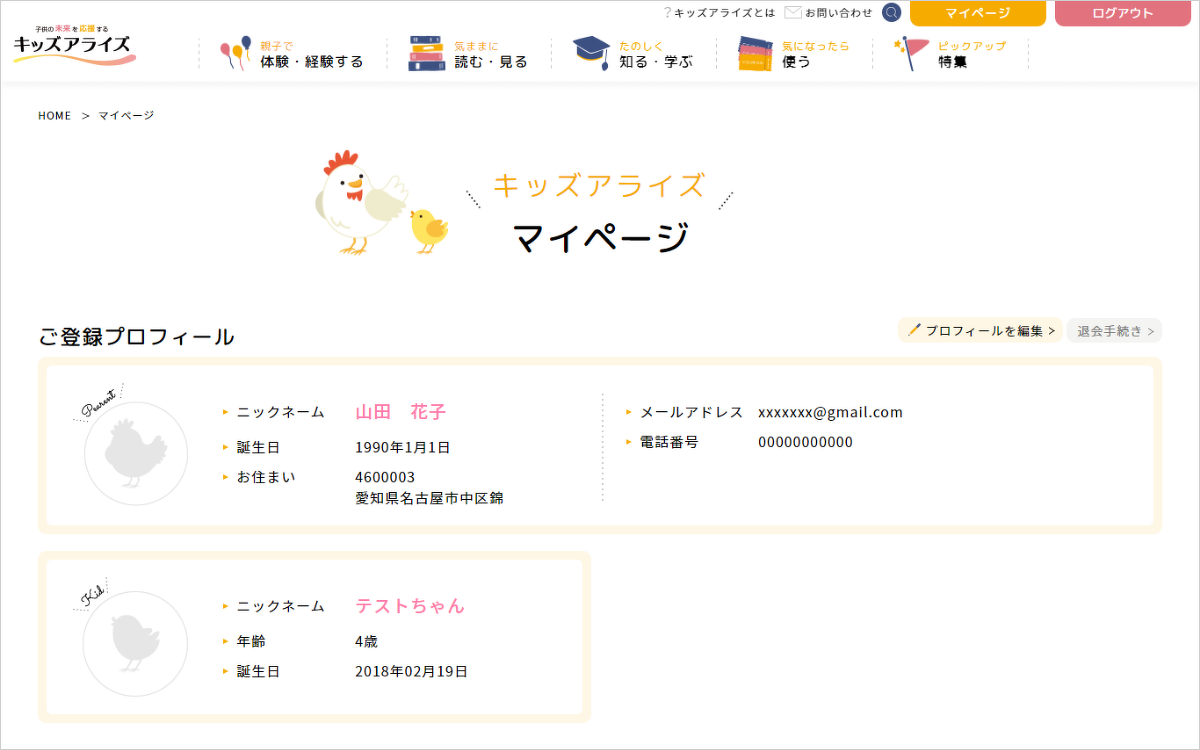Click the balloons icon in navigation
Screen dimensions: 1200x750
[x=235, y=54]
